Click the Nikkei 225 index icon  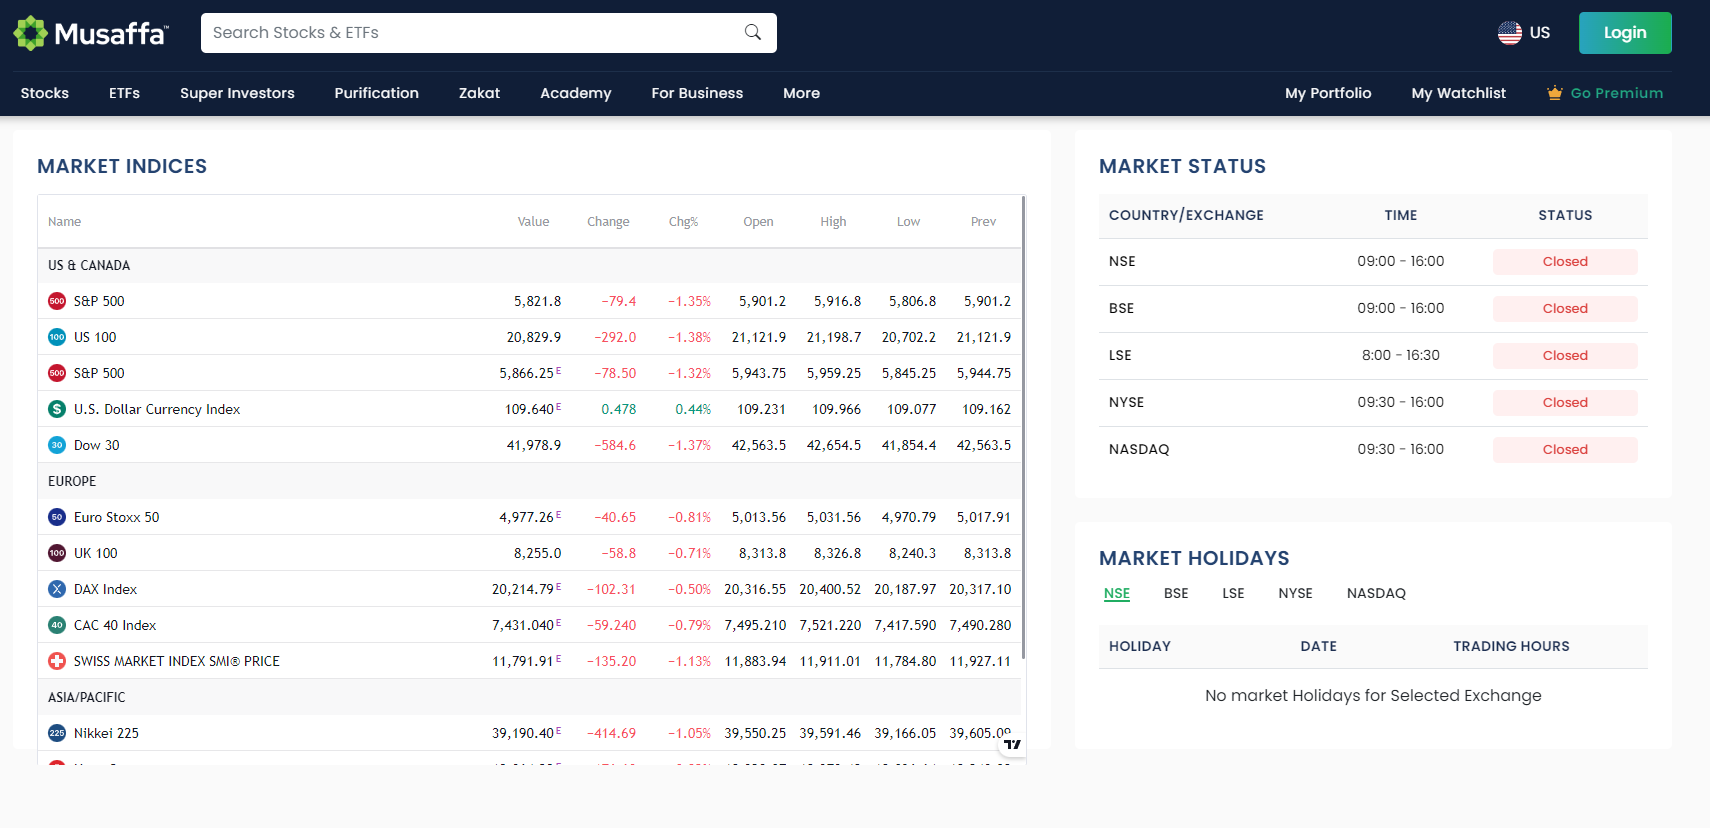[57, 733]
